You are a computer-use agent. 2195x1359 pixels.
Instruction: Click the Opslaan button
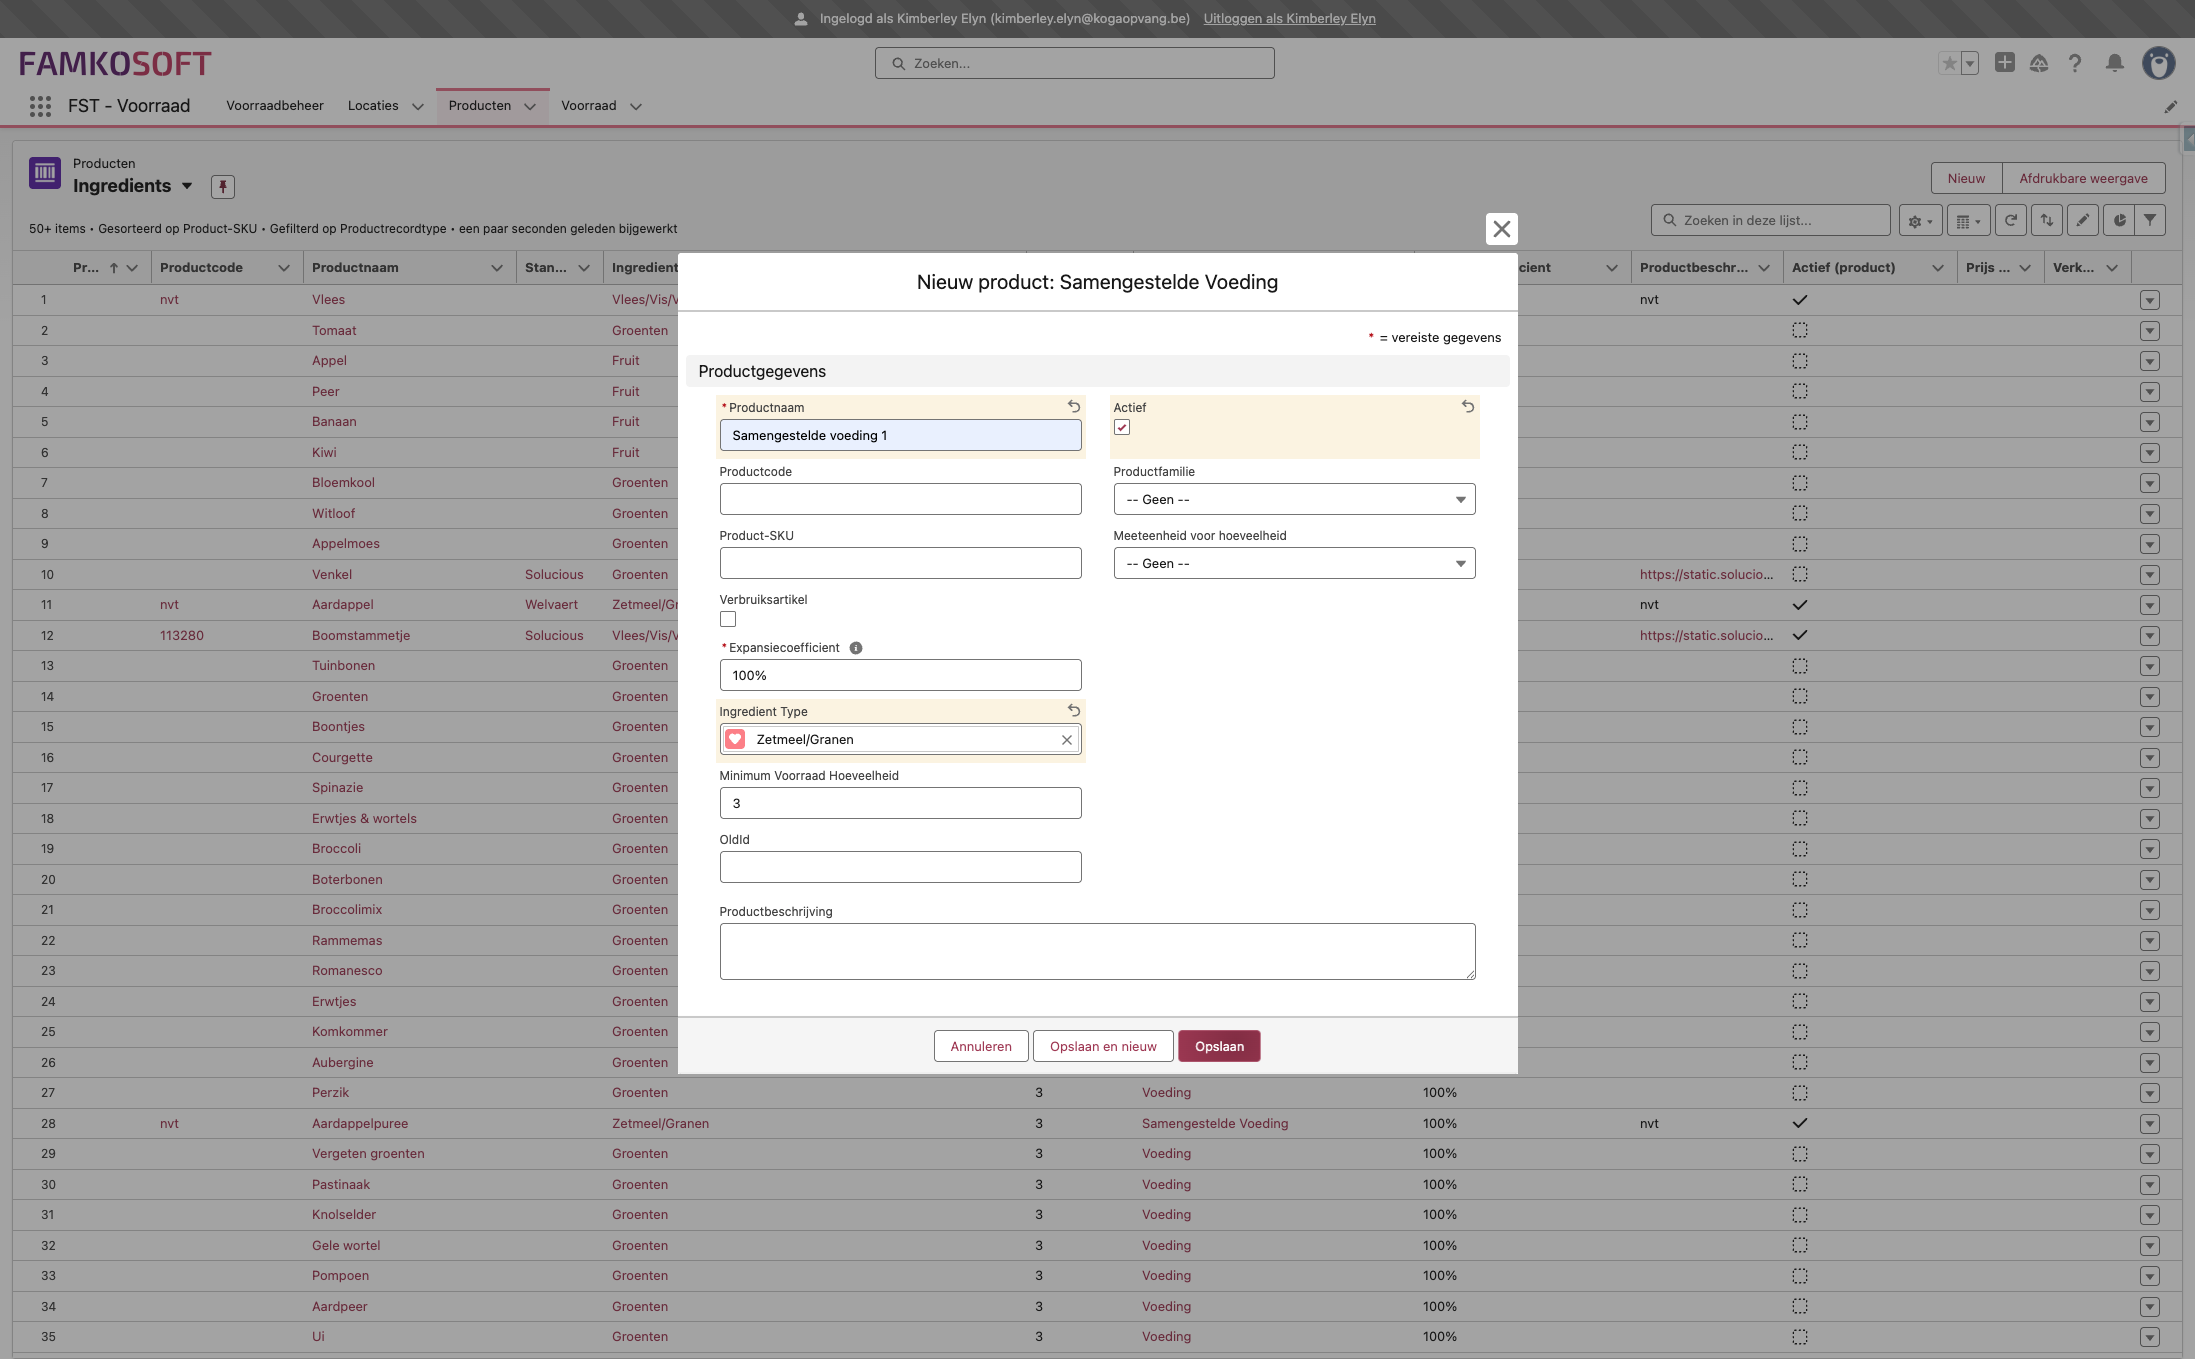(x=1218, y=1046)
